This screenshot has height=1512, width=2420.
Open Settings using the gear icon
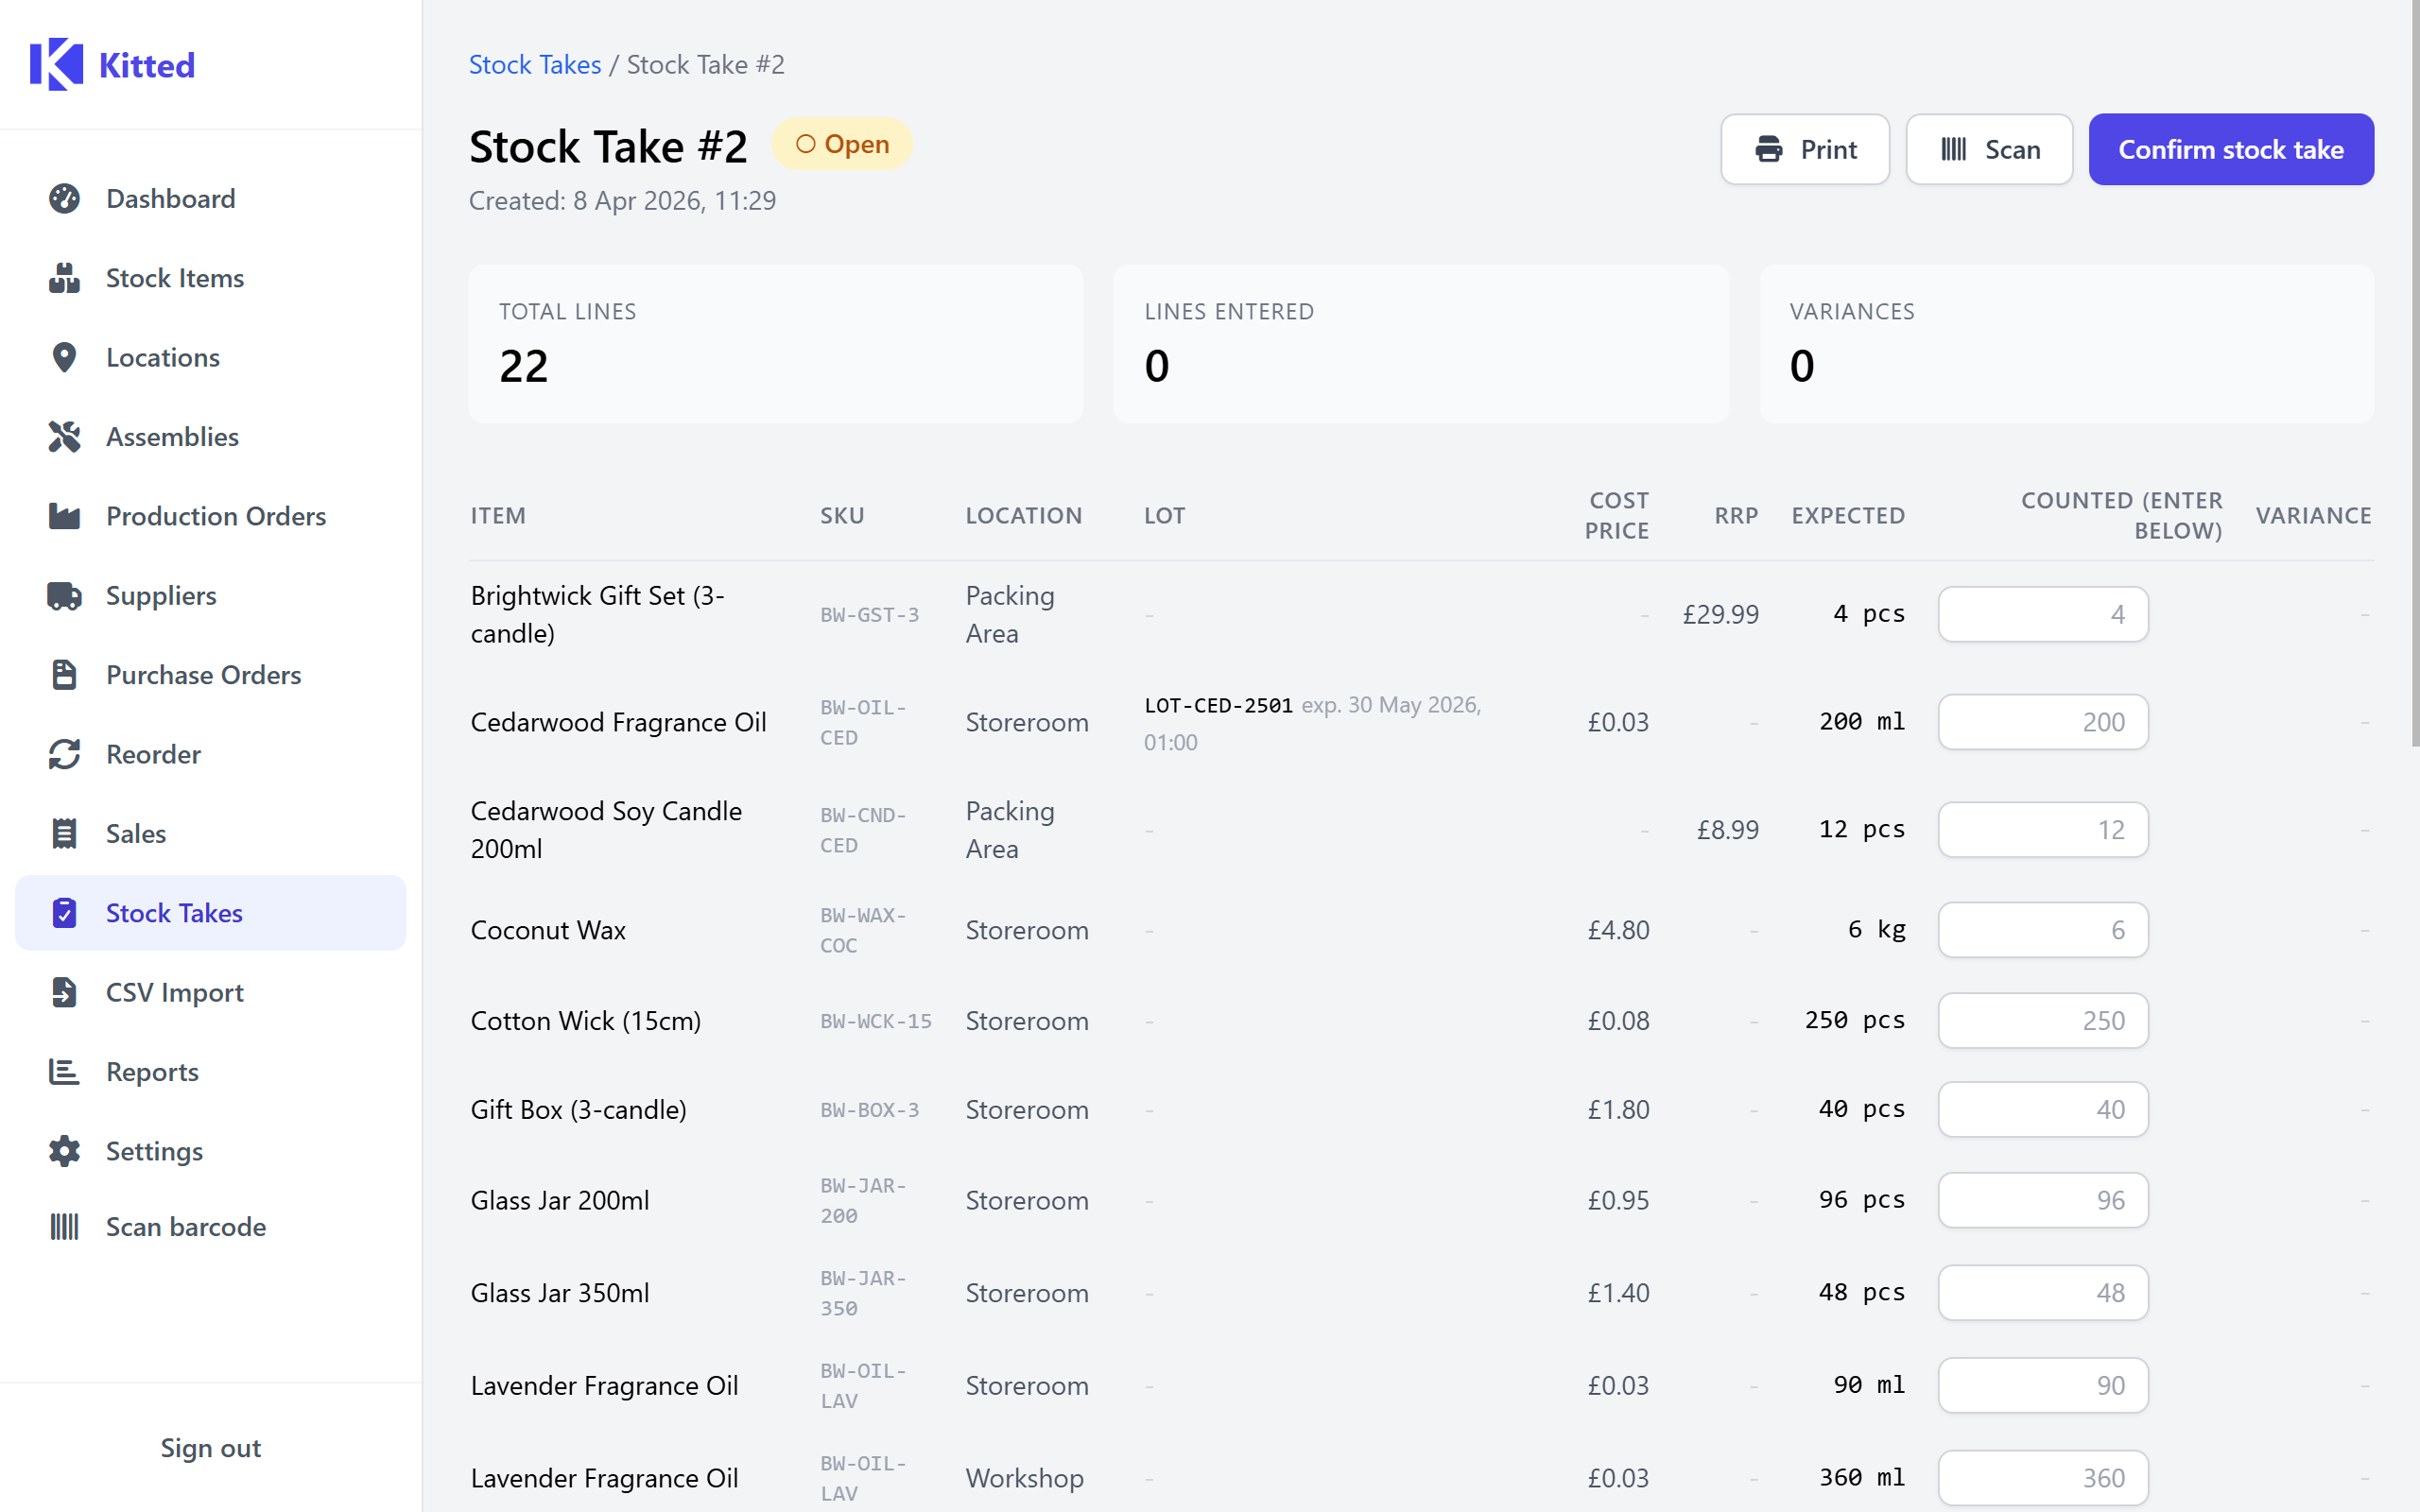pyautogui.click(x=65, y=1151)
